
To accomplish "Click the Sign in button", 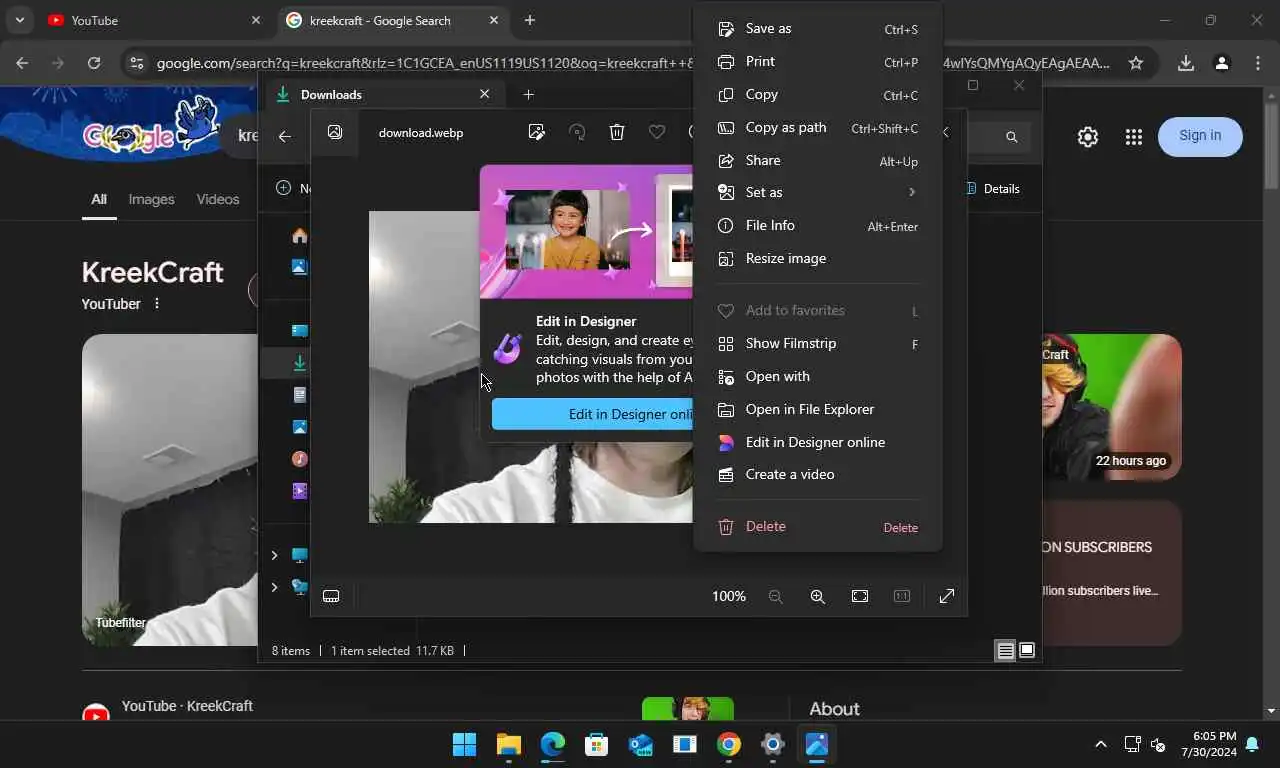I will click(x=1200, y=136).
